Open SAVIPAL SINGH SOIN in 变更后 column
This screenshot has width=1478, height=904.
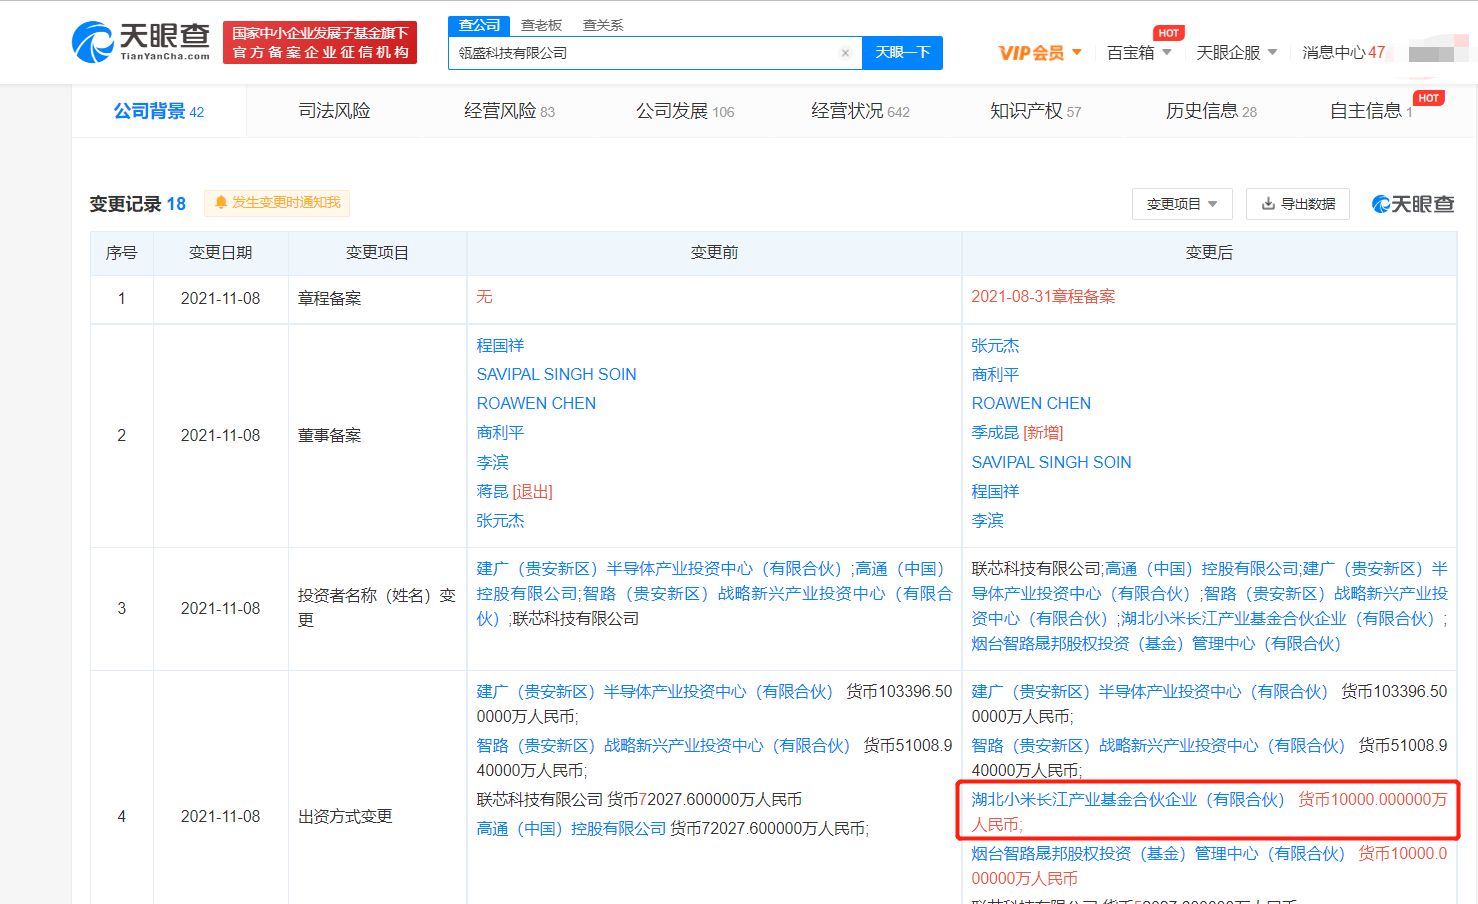(1051, 463)
